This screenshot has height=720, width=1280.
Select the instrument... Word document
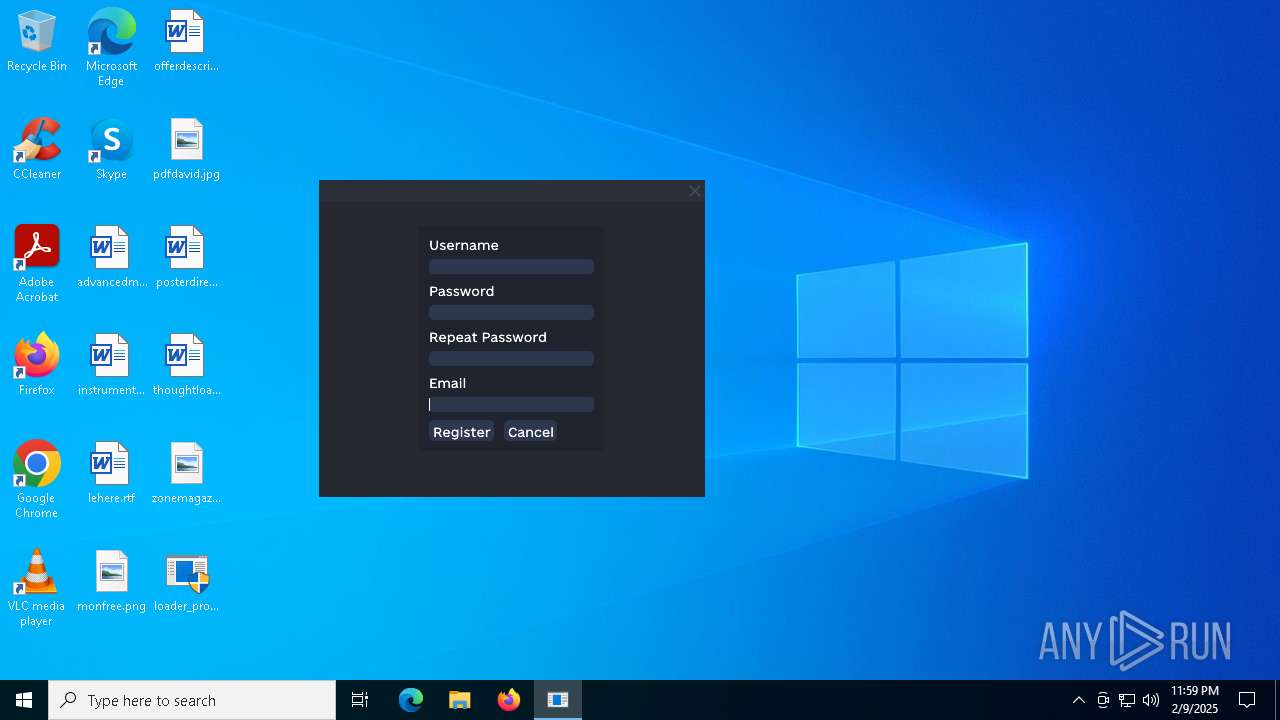(x=111, y=365)
